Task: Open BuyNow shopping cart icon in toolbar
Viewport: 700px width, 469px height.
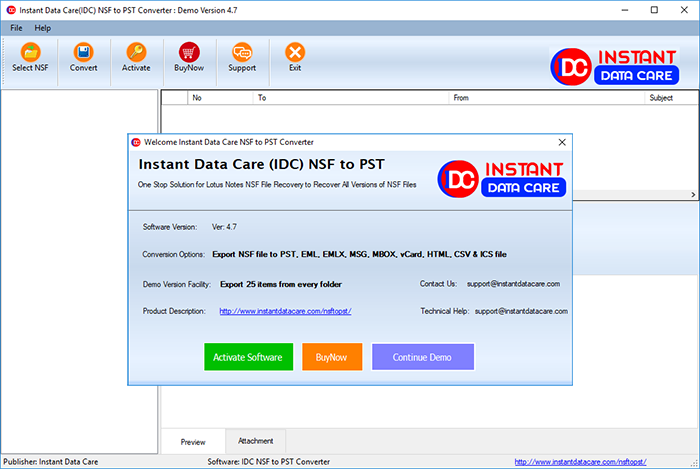Action: coord(188,54)
